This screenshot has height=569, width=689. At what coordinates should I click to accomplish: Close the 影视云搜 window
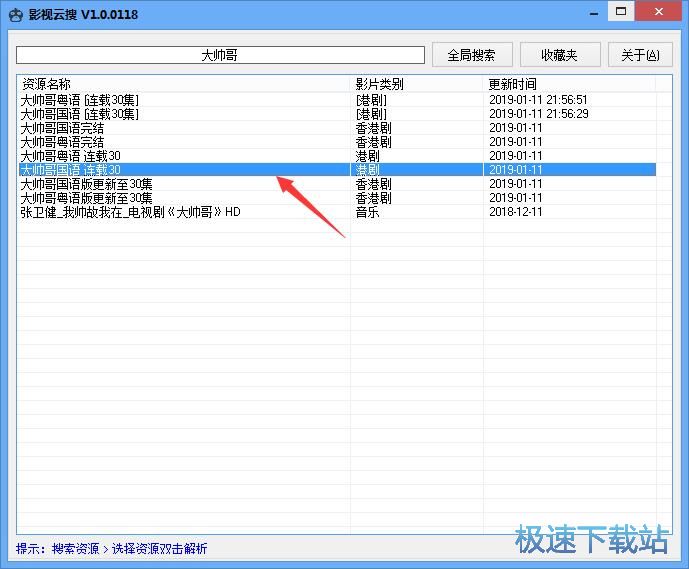click(659, 12)
